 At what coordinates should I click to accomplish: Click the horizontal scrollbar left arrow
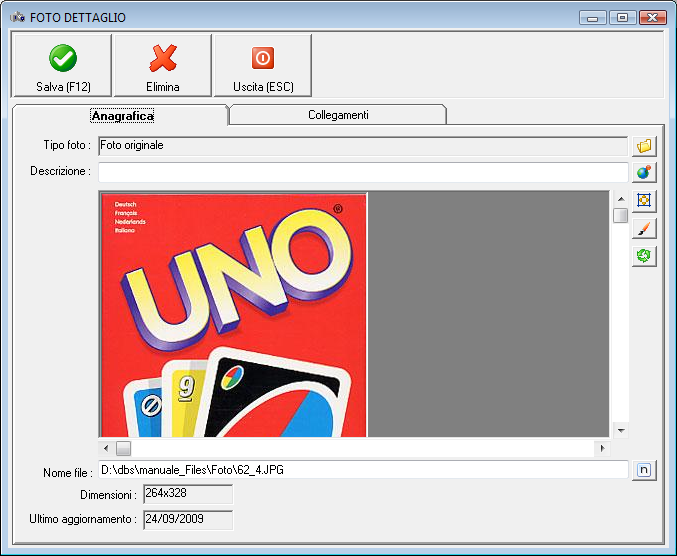[x=106, y=449]
